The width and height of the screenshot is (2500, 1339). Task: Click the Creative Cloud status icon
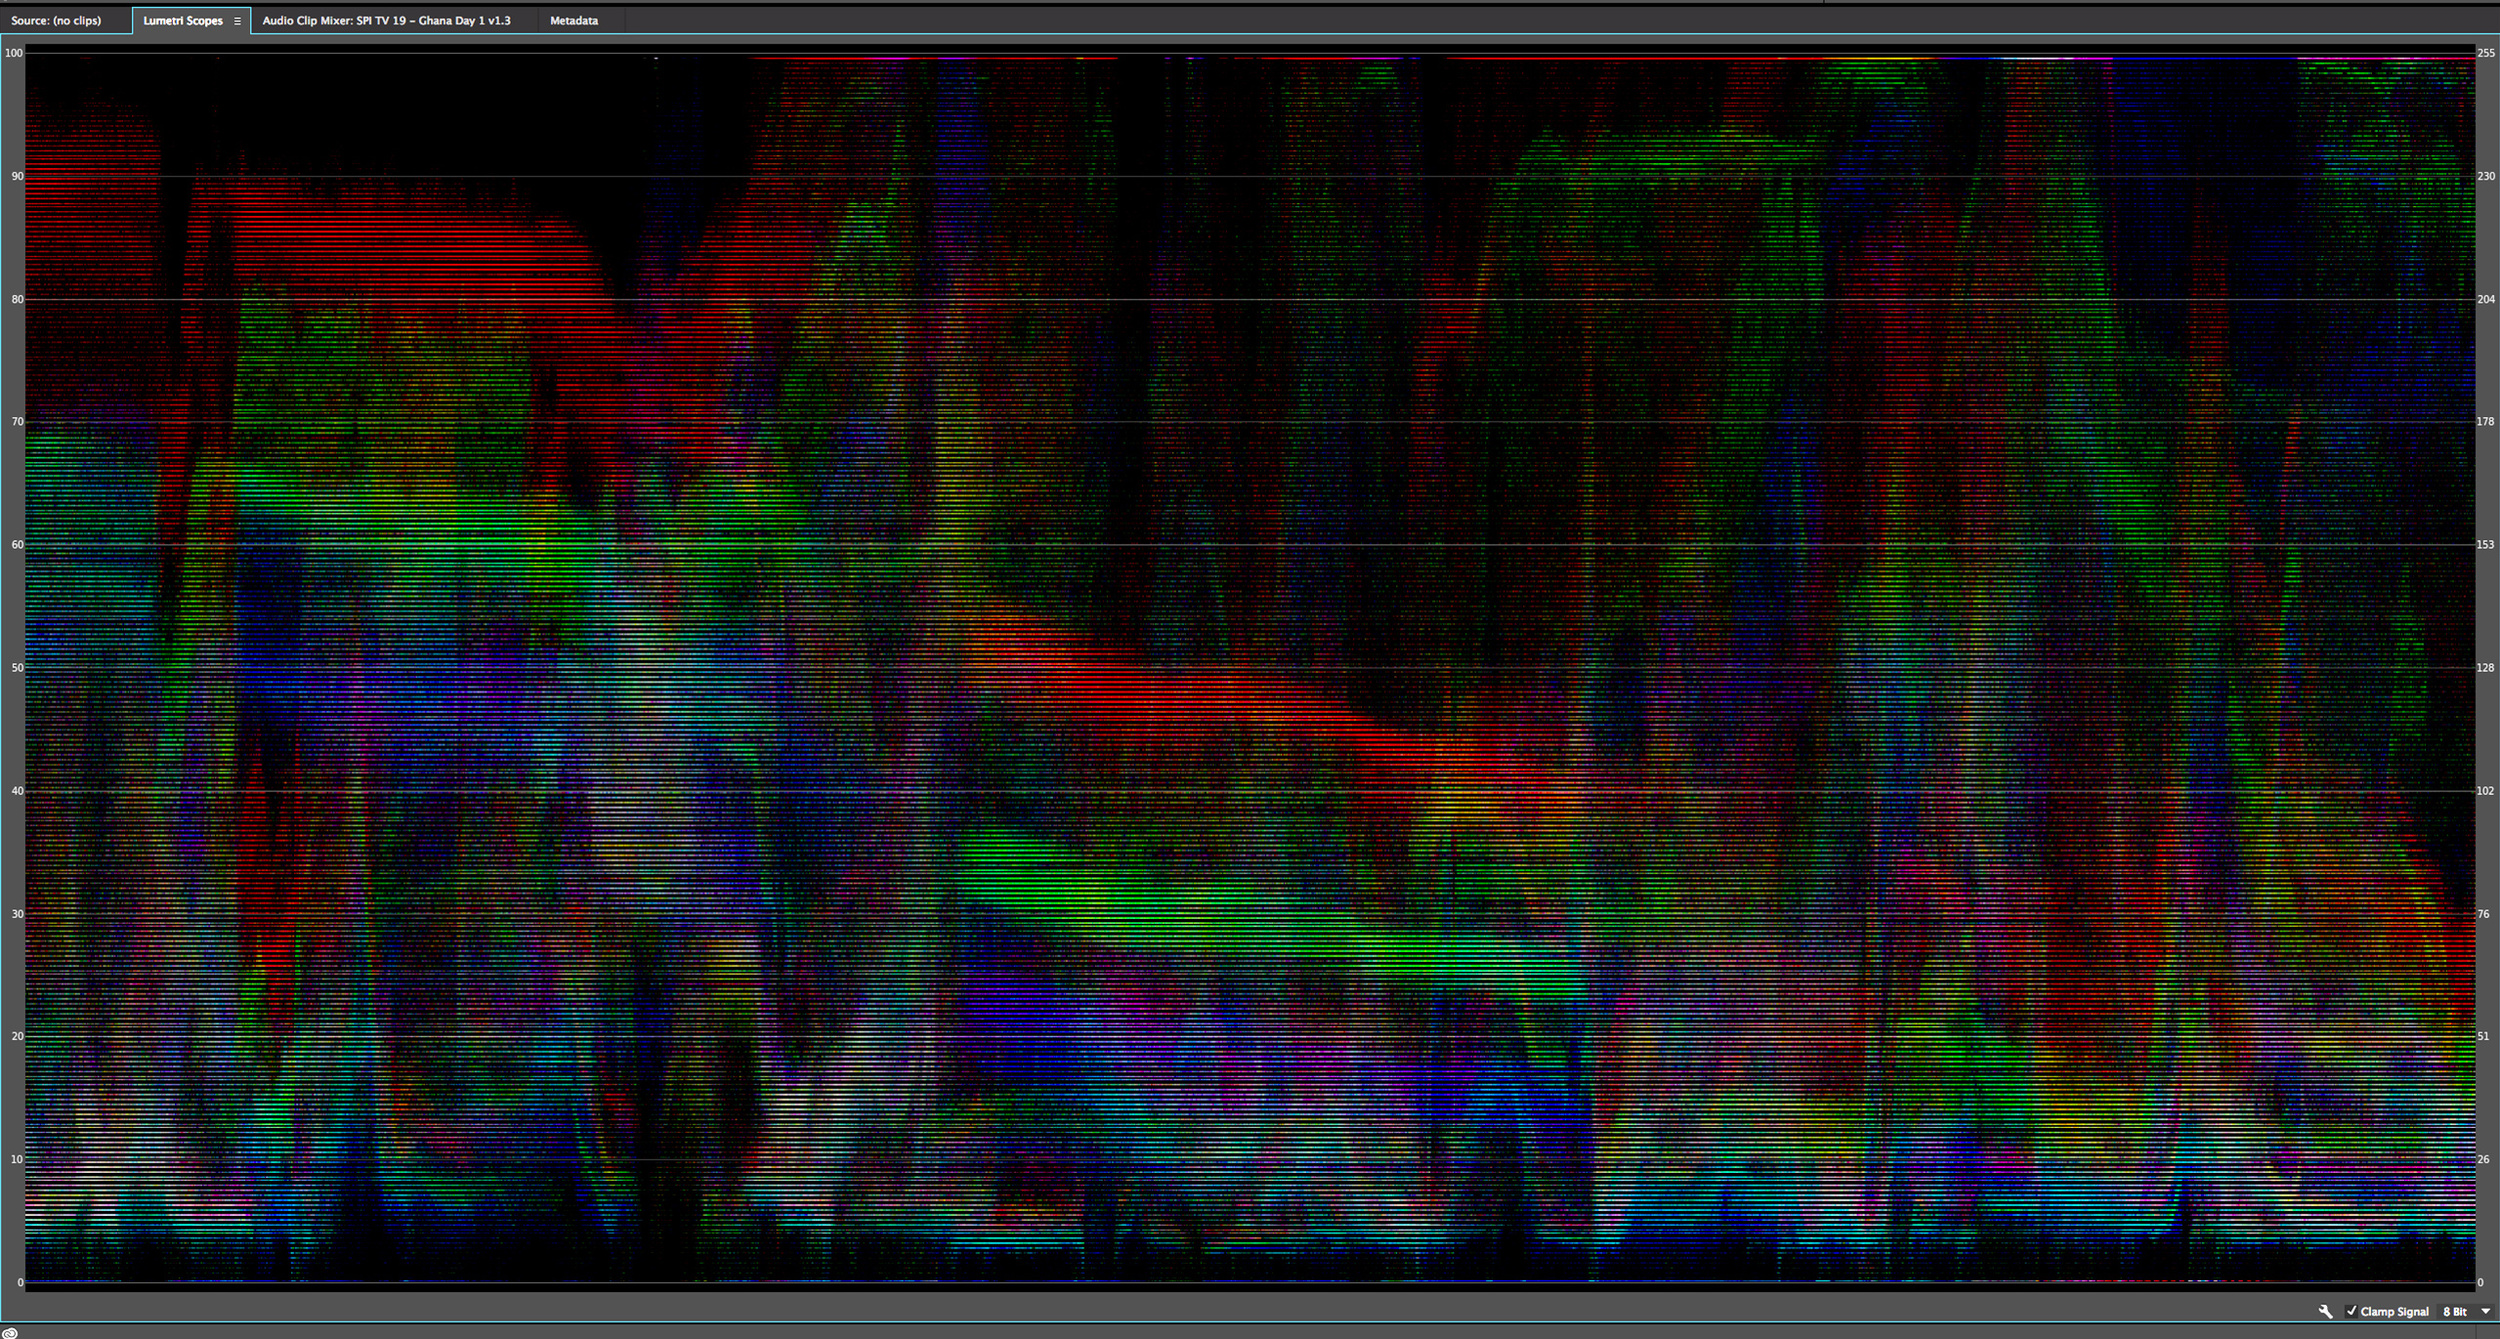(10, 1332)
